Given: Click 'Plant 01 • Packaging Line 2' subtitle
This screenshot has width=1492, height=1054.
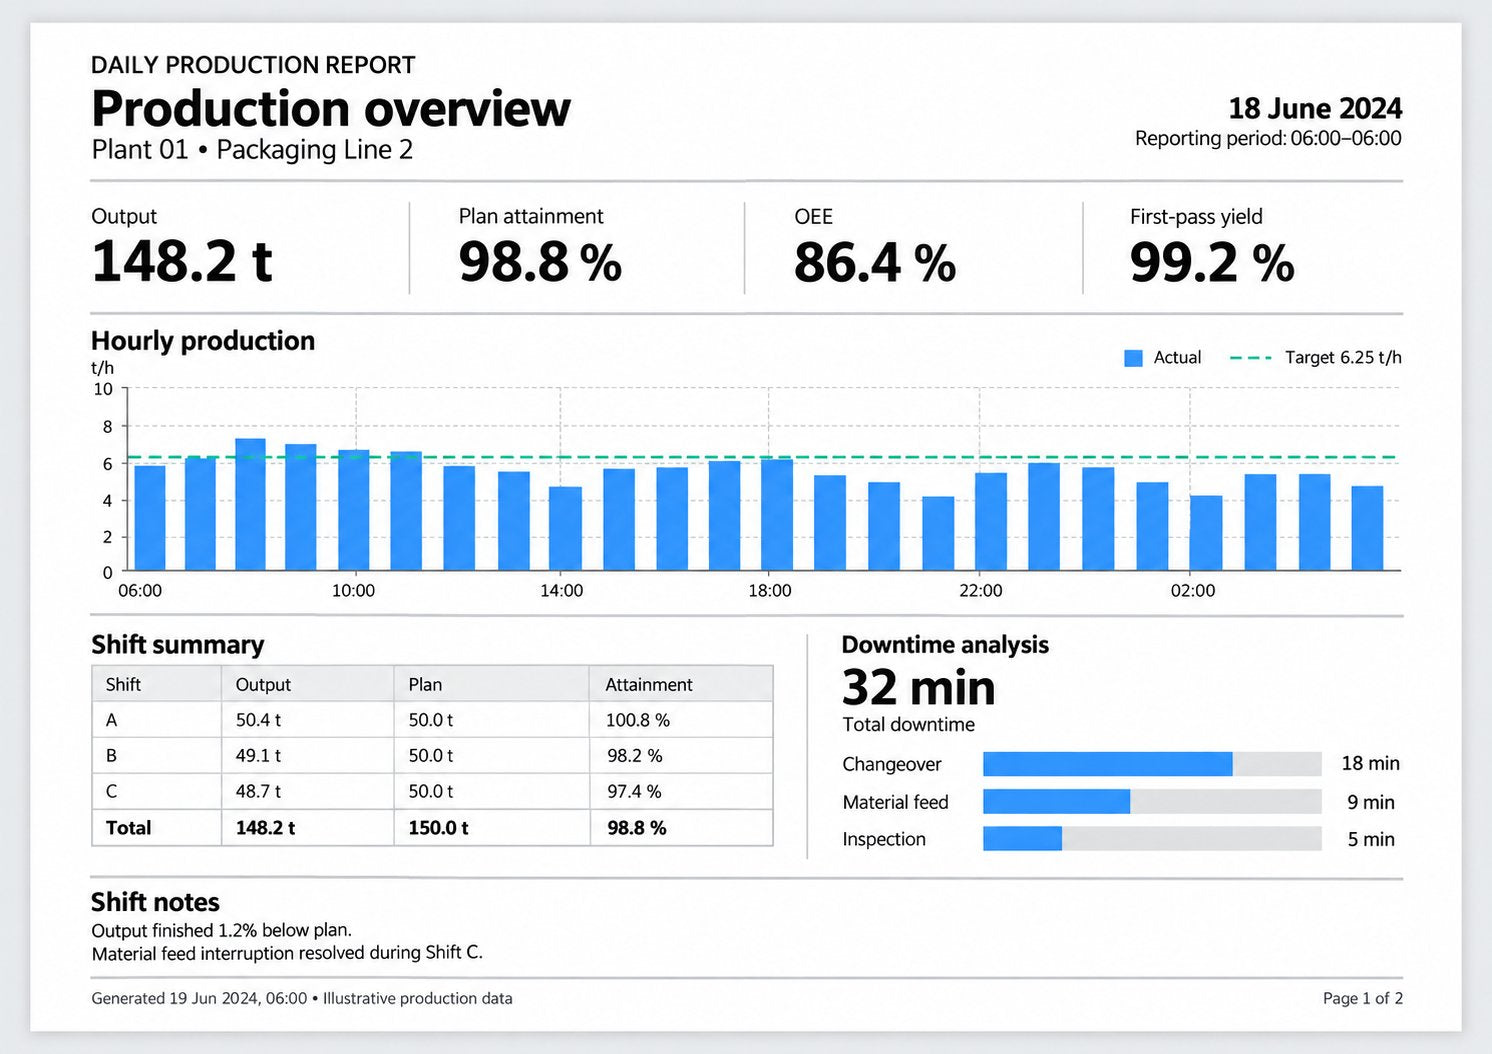Looking at the screenshot, I should (252, 150).
